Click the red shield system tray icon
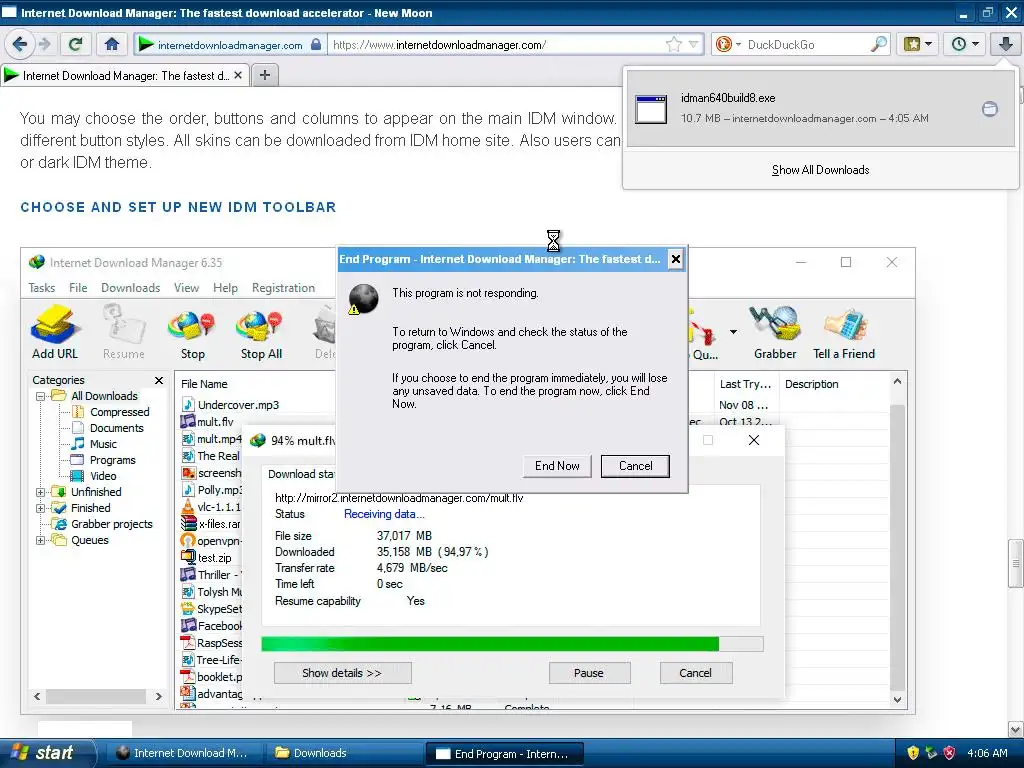The height and width of the screenshot is (768, 1024). click(950, 753)
